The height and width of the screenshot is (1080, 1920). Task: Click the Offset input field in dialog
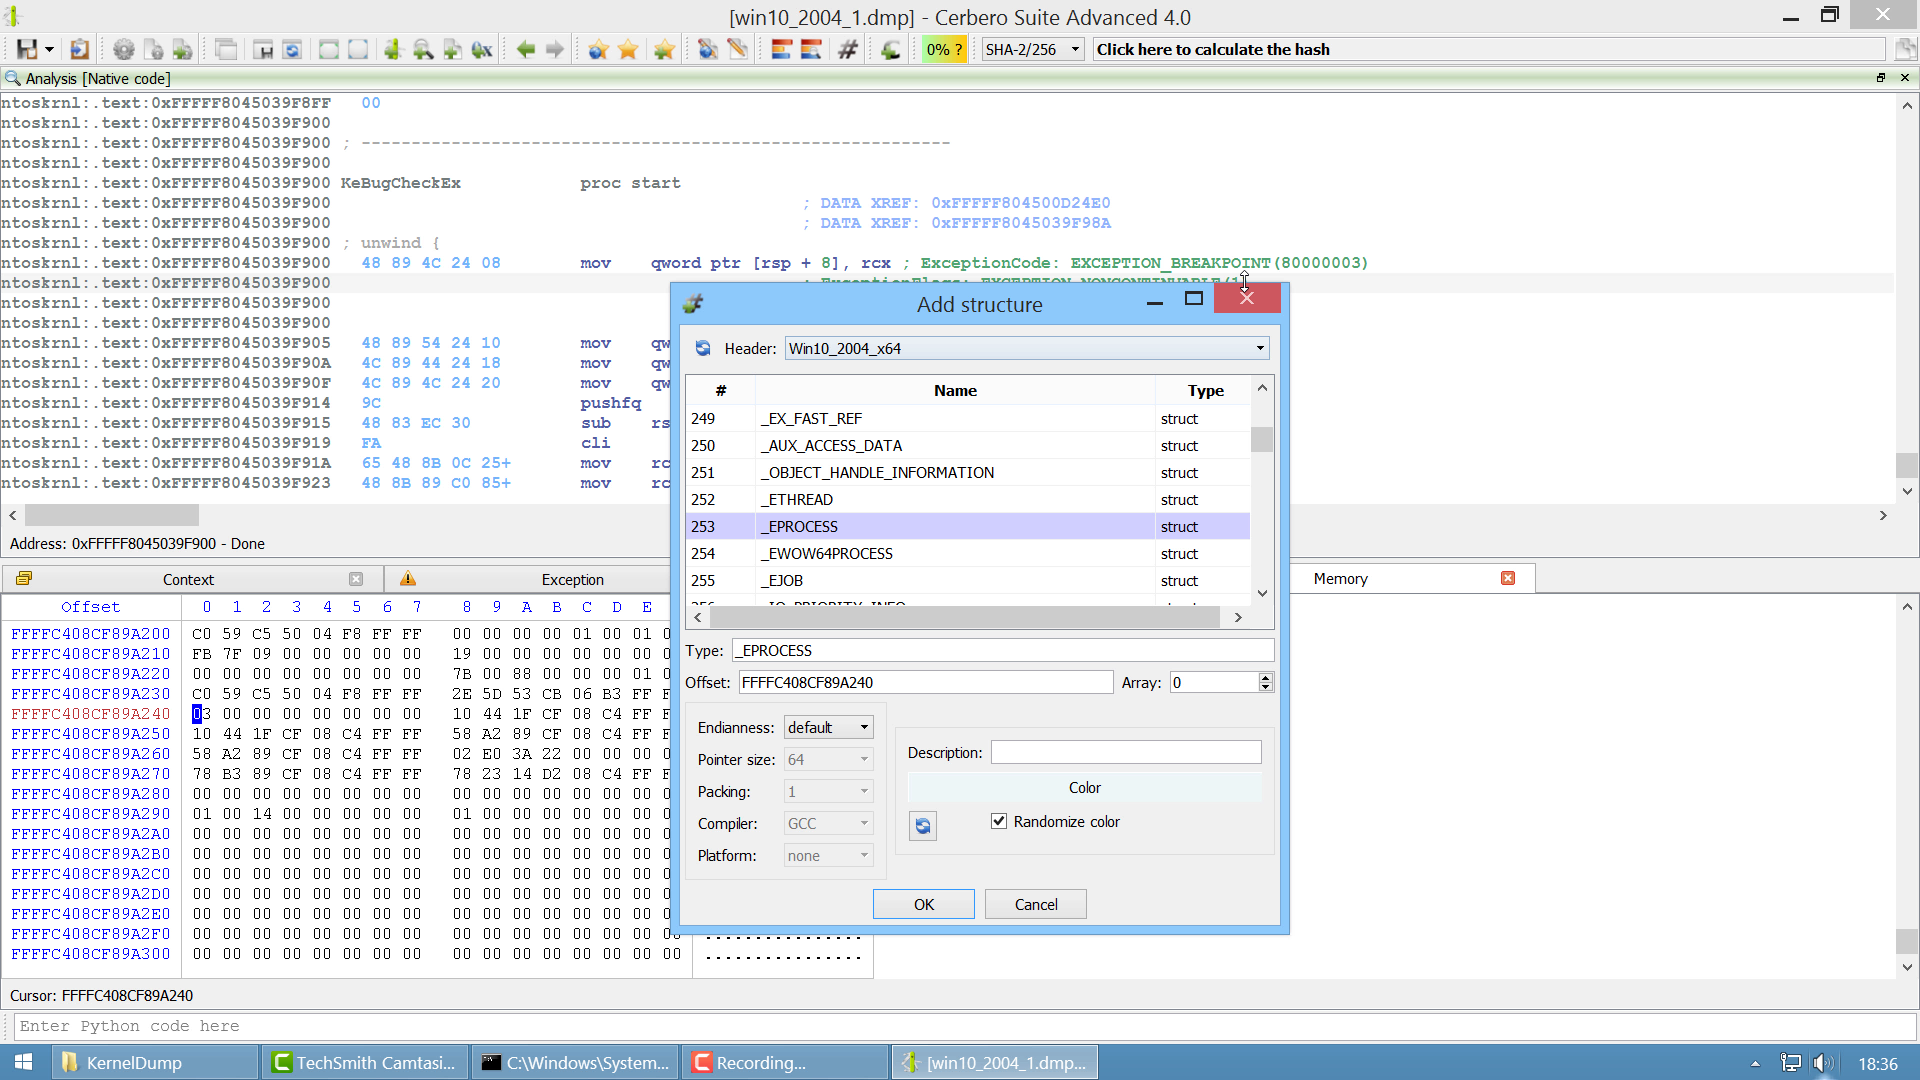click(926, 682)
